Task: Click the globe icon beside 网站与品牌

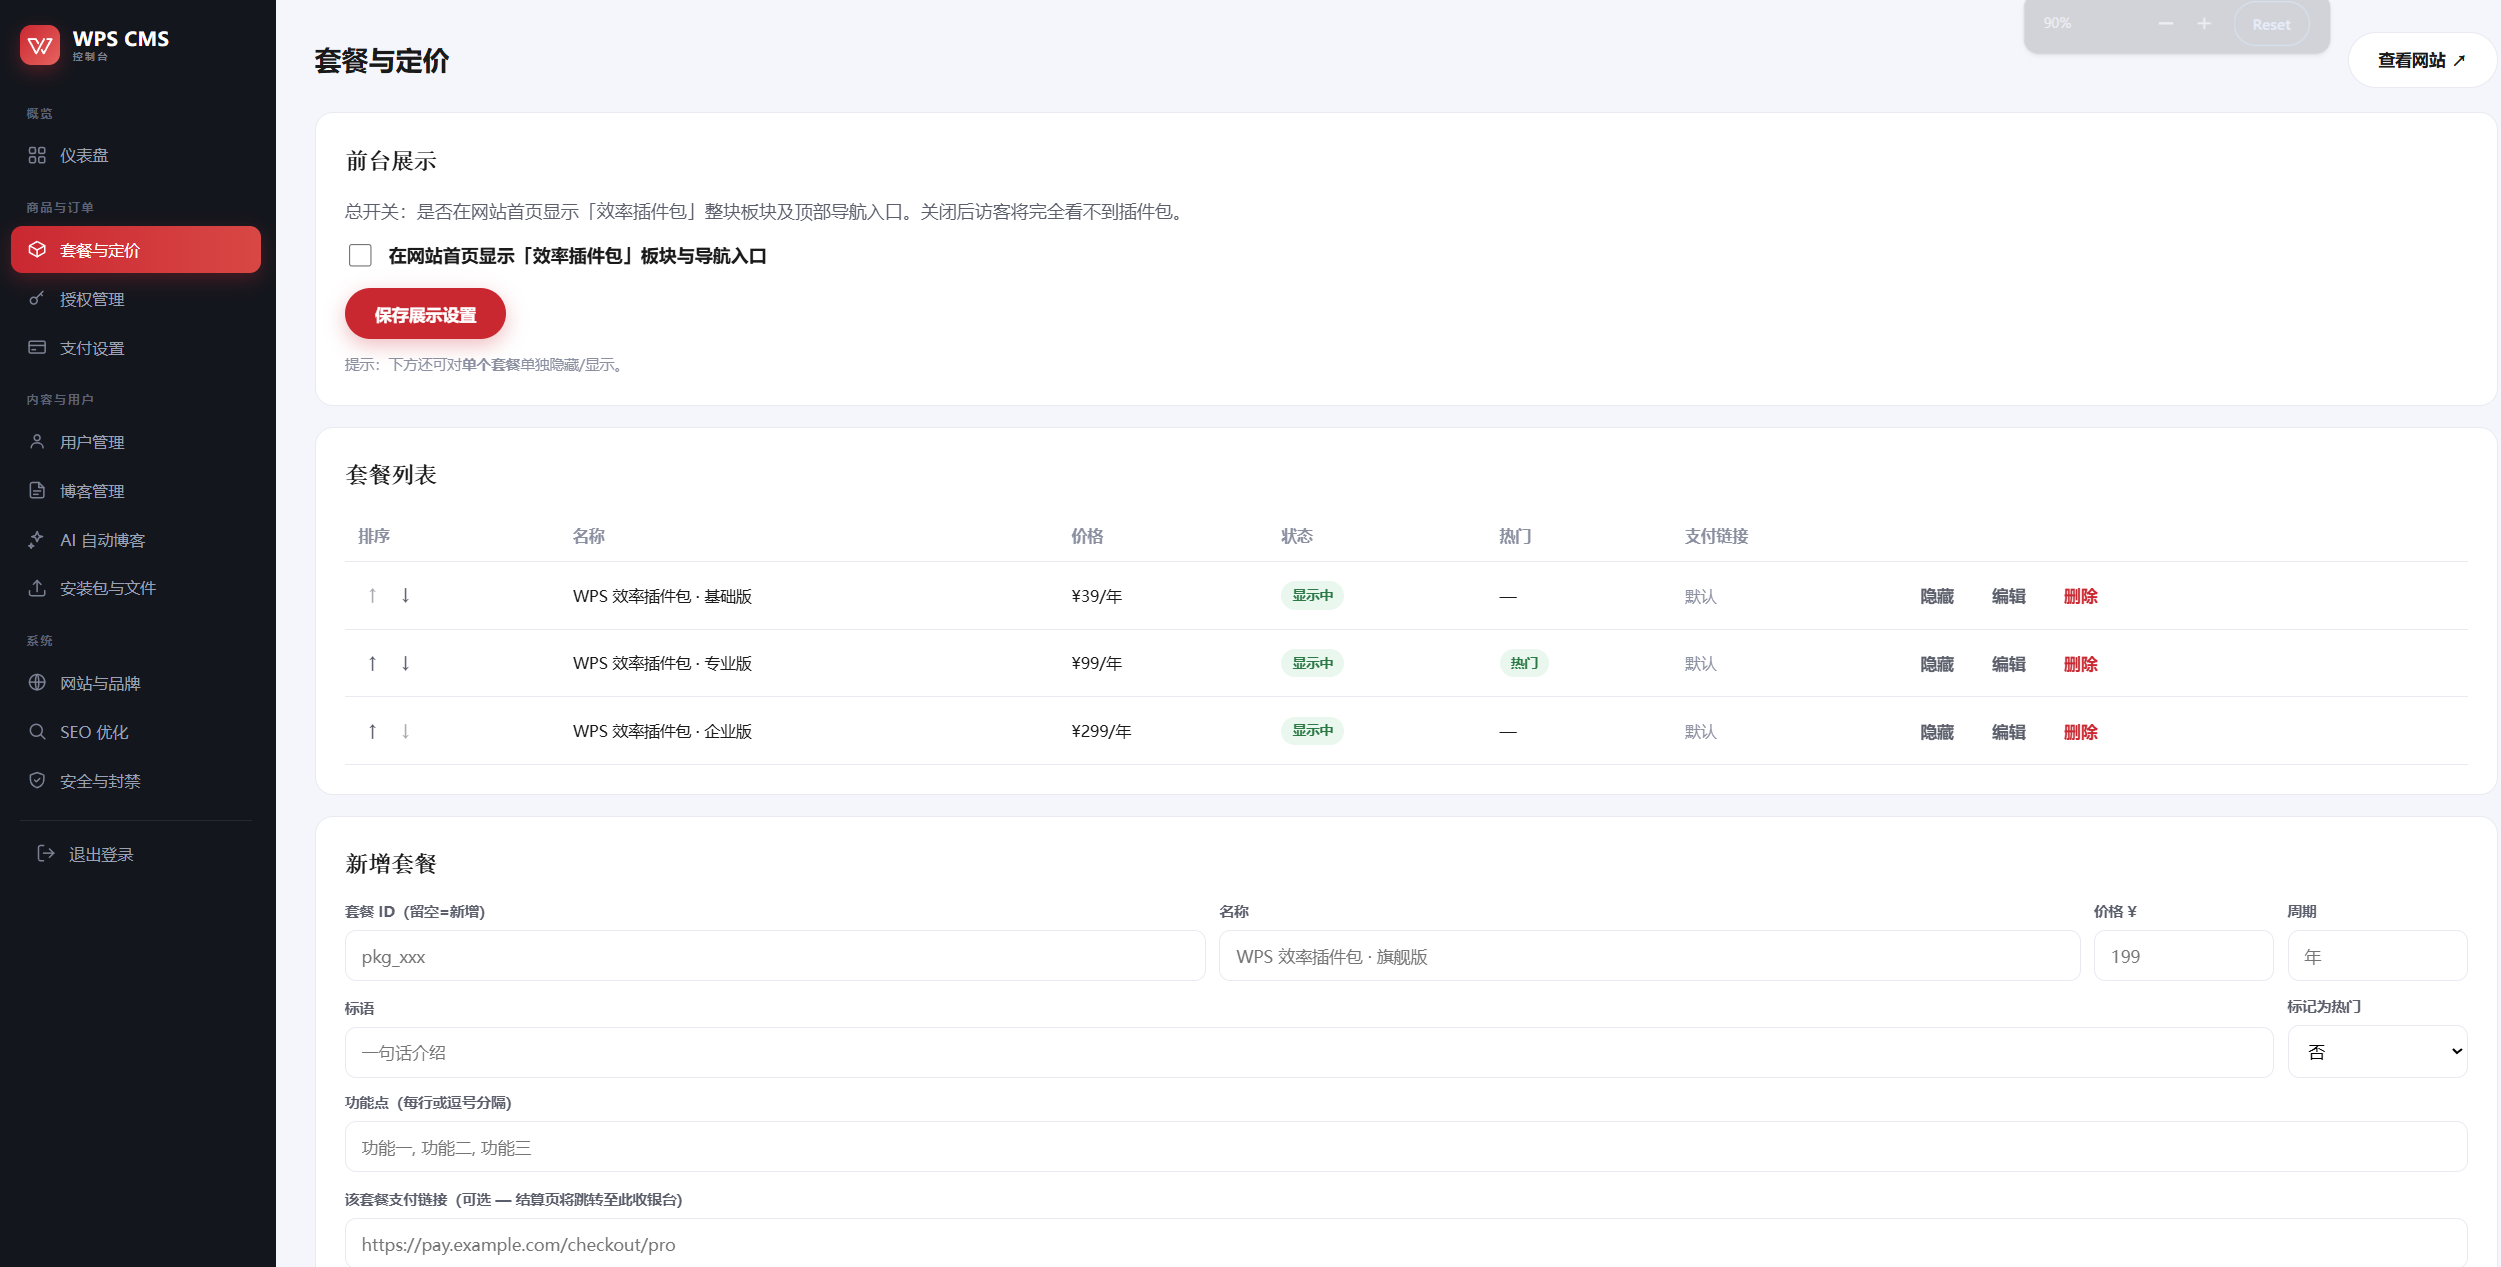Action: [37, 682]
